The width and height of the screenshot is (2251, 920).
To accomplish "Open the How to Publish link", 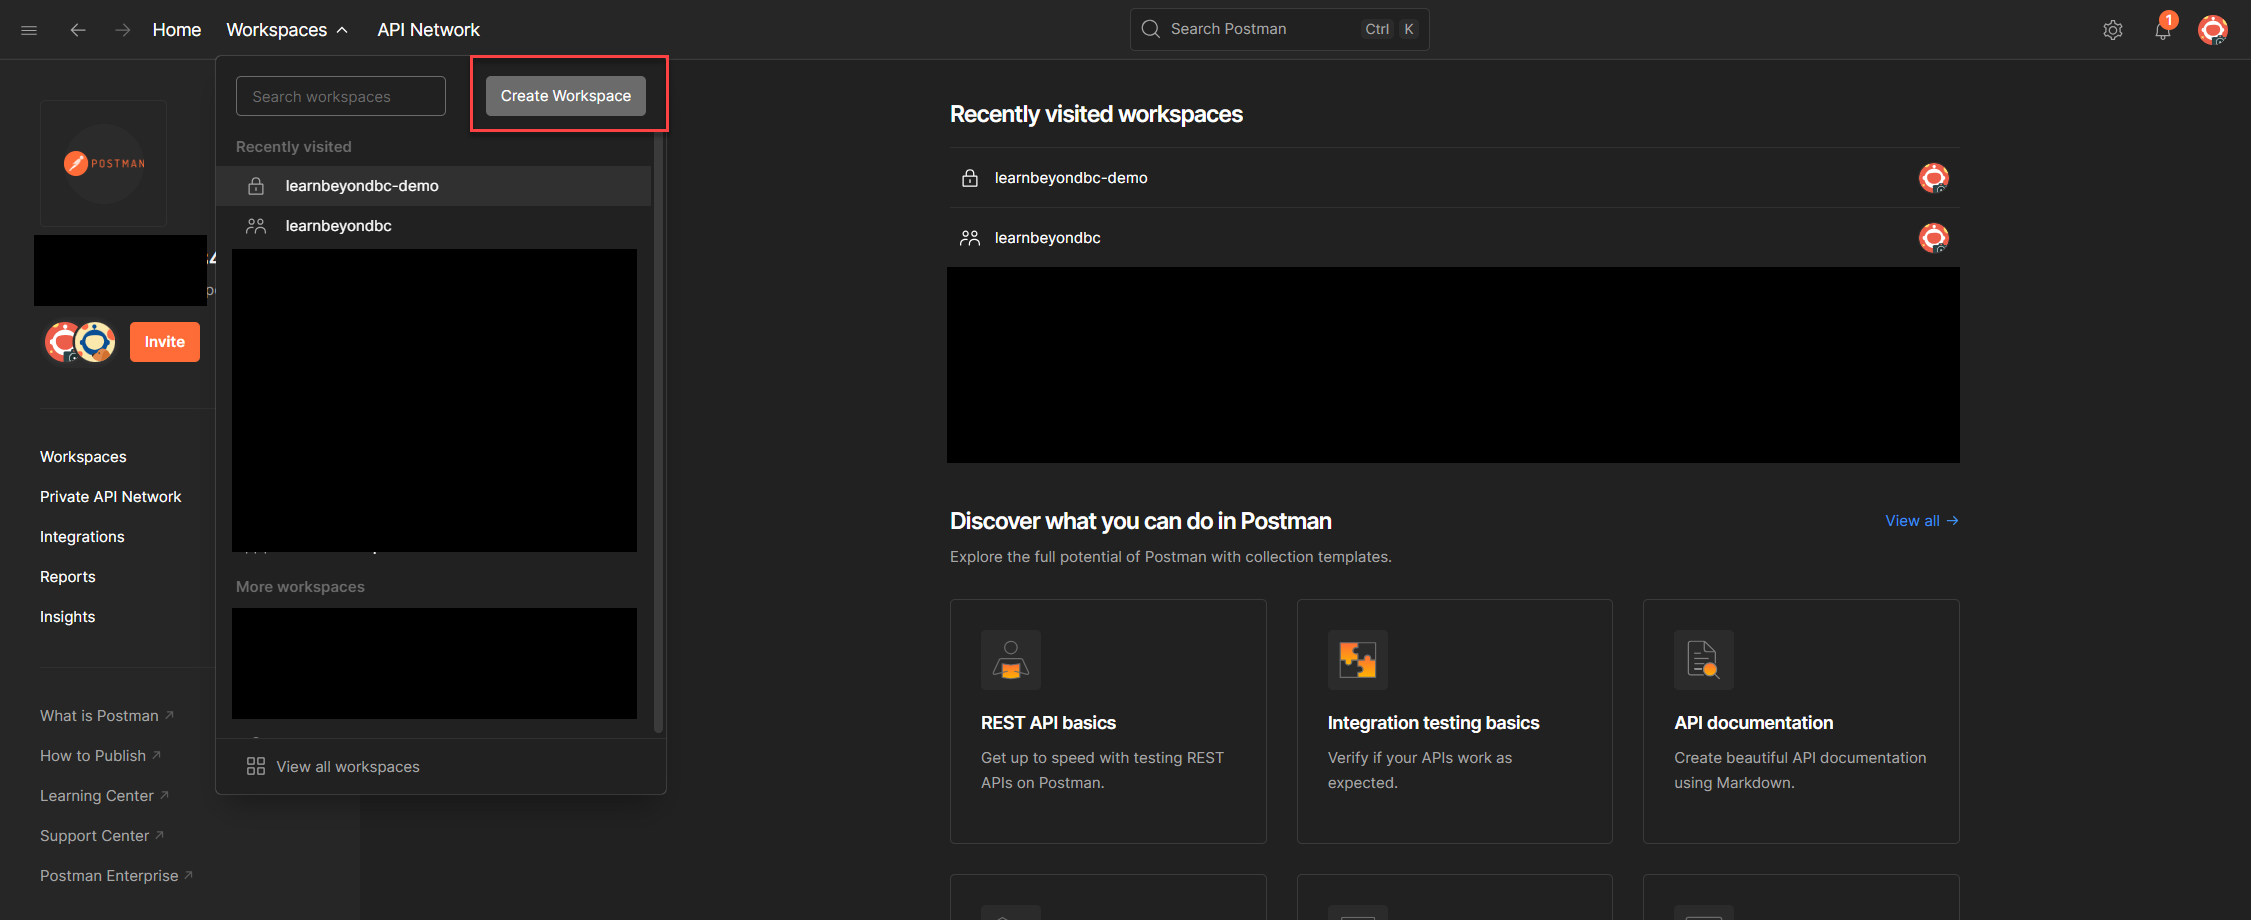I will coord(100,756).
